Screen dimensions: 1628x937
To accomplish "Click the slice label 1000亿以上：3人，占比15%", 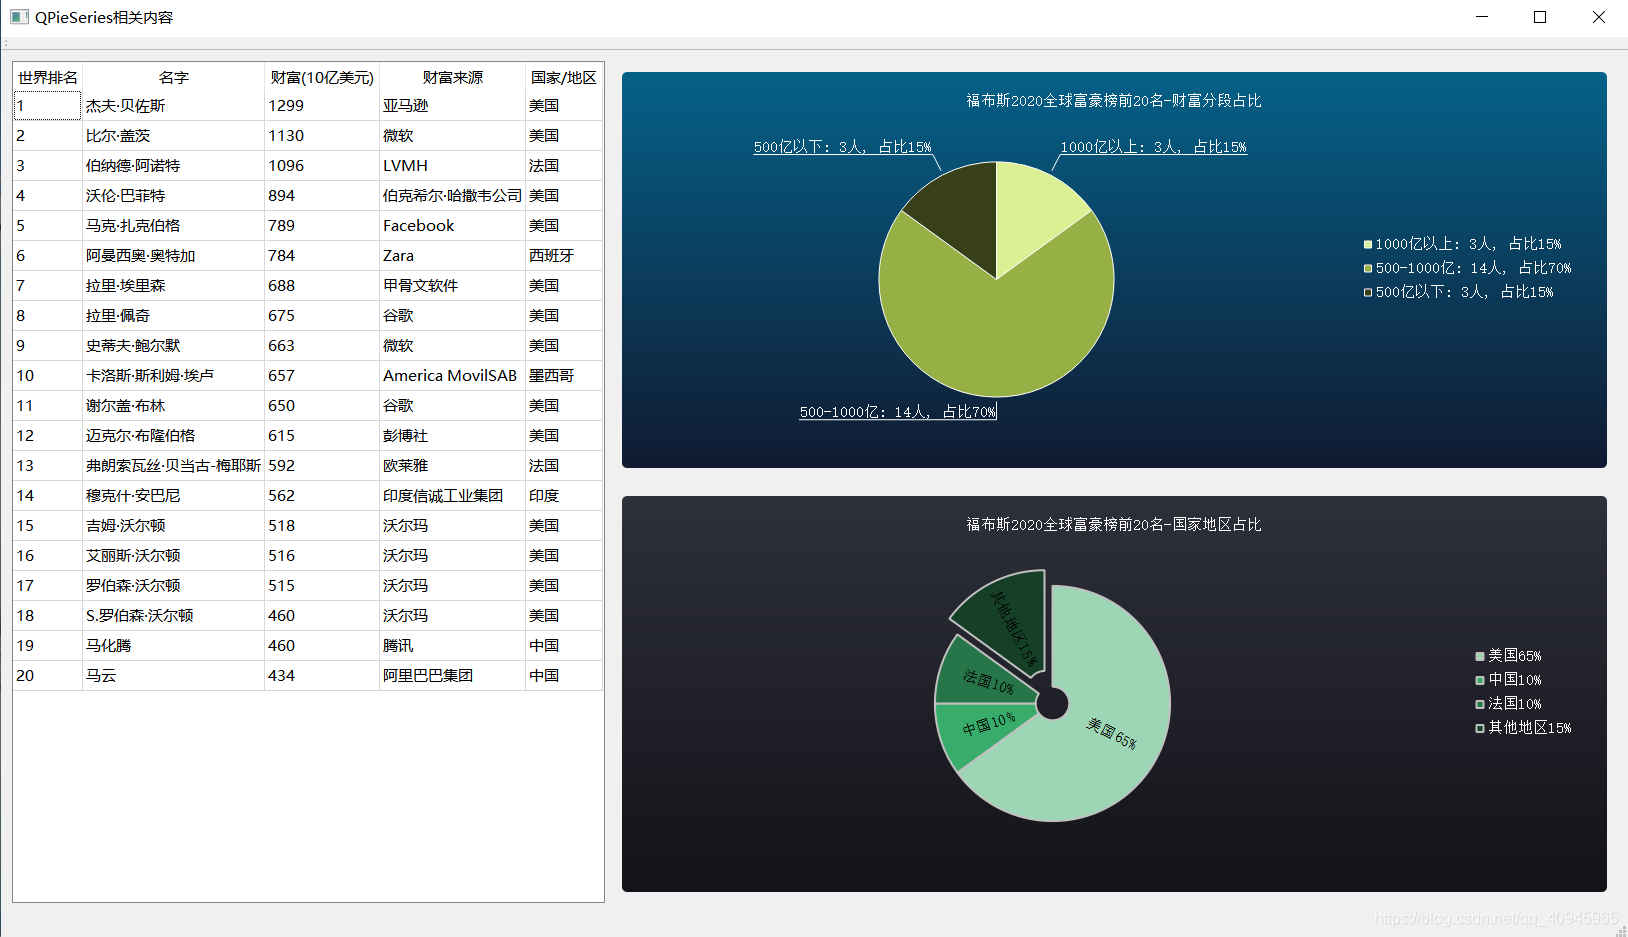I will [x=1154, y=147].
